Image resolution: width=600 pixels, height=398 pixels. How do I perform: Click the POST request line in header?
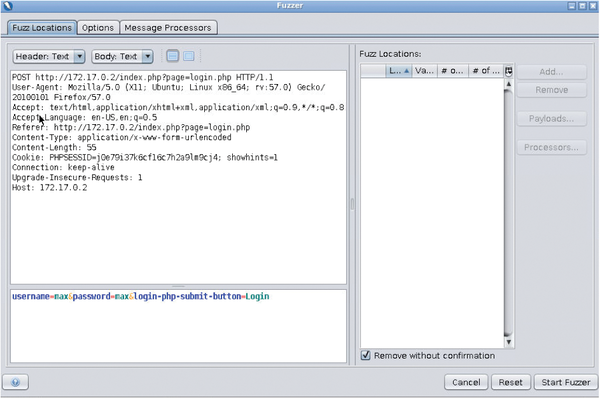(x=142, y=77)
